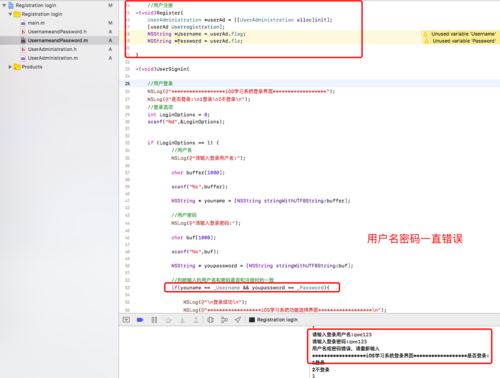500x378 pixels.
Task: Click the -(void)UserSignin method line
Action: 162,69
